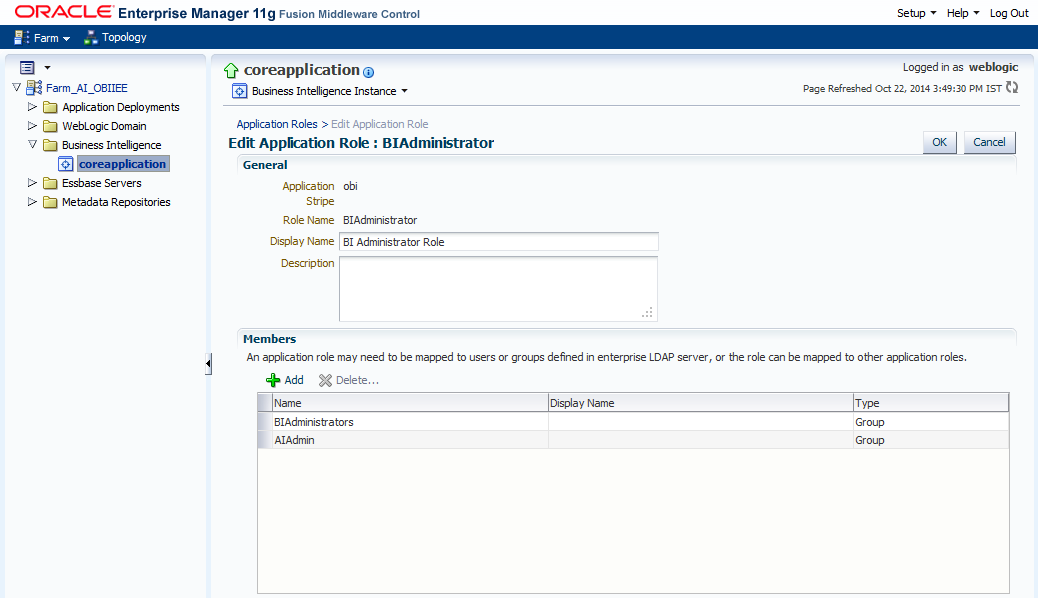Select Farm_AI_OBIIEE in the tree
The height and width of the screenshot is (598, 1039).
pyautogui.click(x=87, y=88)
